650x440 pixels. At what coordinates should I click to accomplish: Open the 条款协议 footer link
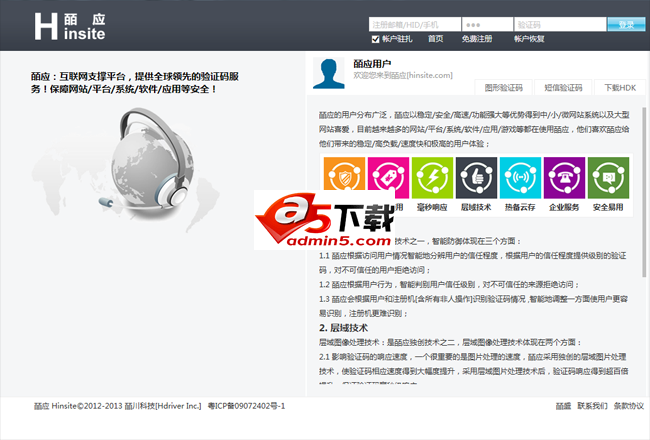(629, 406)
